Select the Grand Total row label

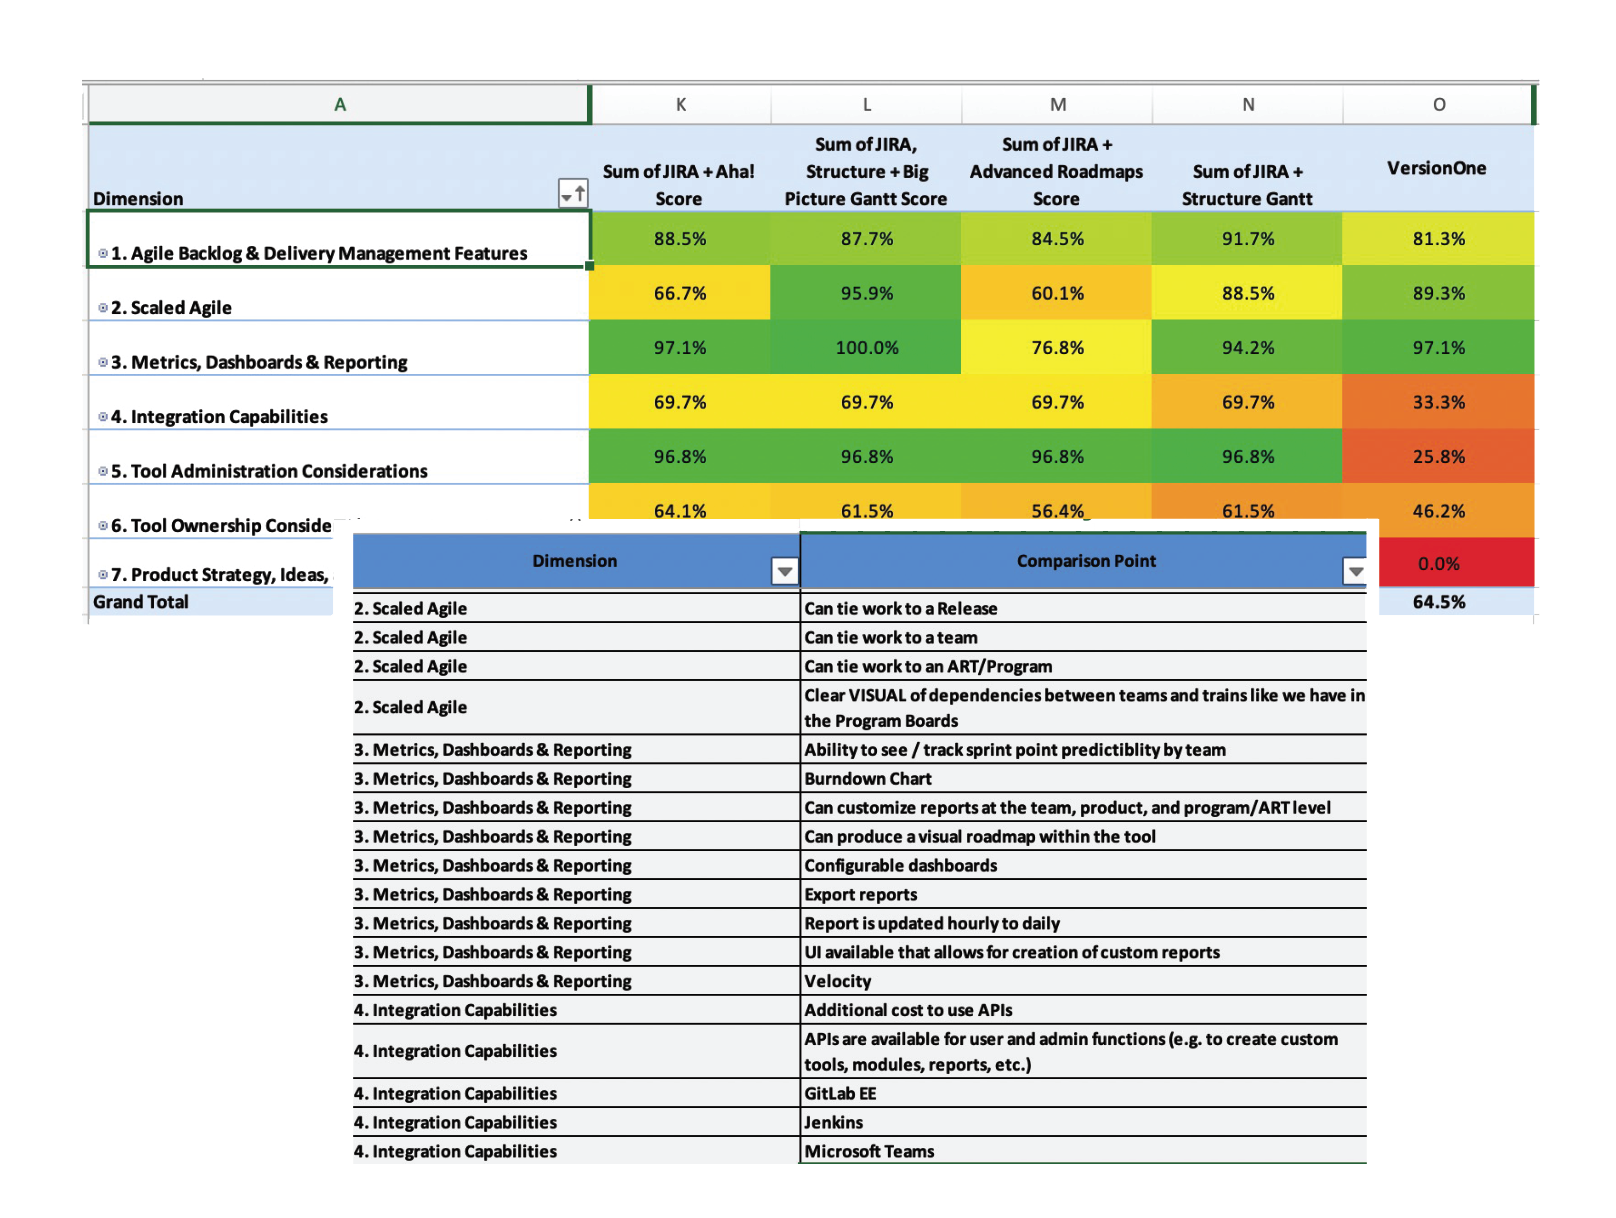[140, 601]
